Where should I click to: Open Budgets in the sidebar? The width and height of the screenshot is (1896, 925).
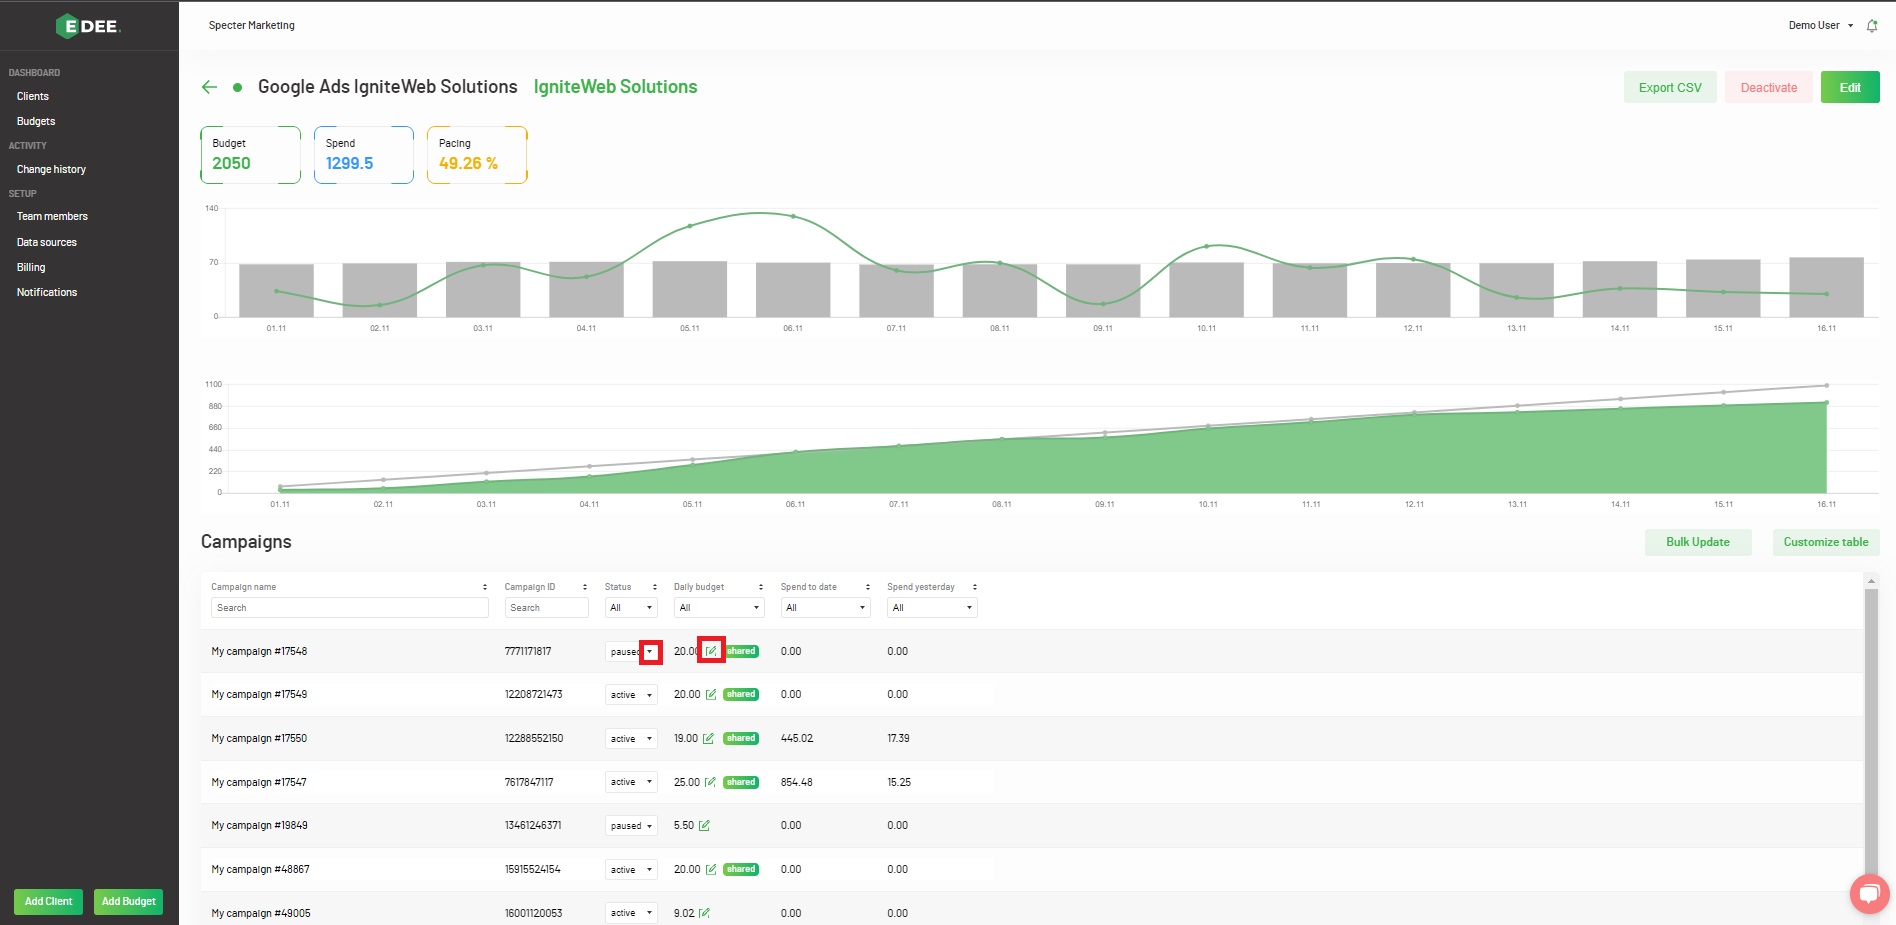click(36, 122)
